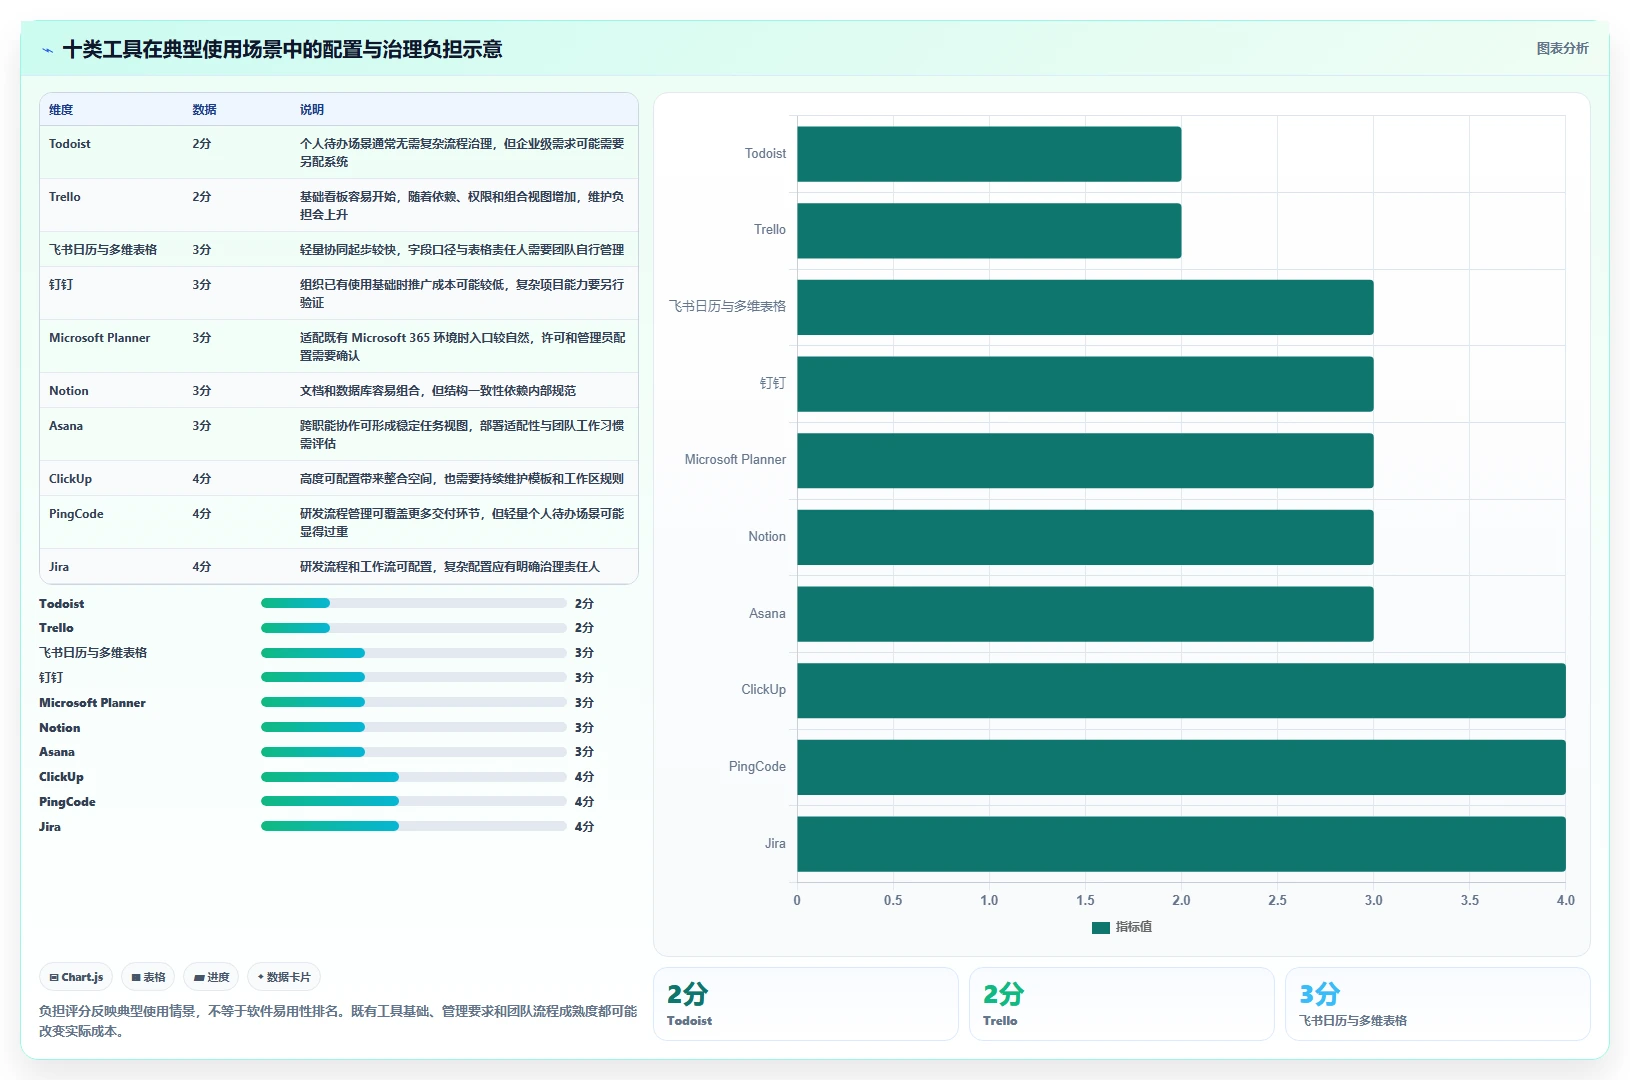The image size is (1630, 1080).
Task: Select the Asana table row name
Action: (x=66, y=426)
